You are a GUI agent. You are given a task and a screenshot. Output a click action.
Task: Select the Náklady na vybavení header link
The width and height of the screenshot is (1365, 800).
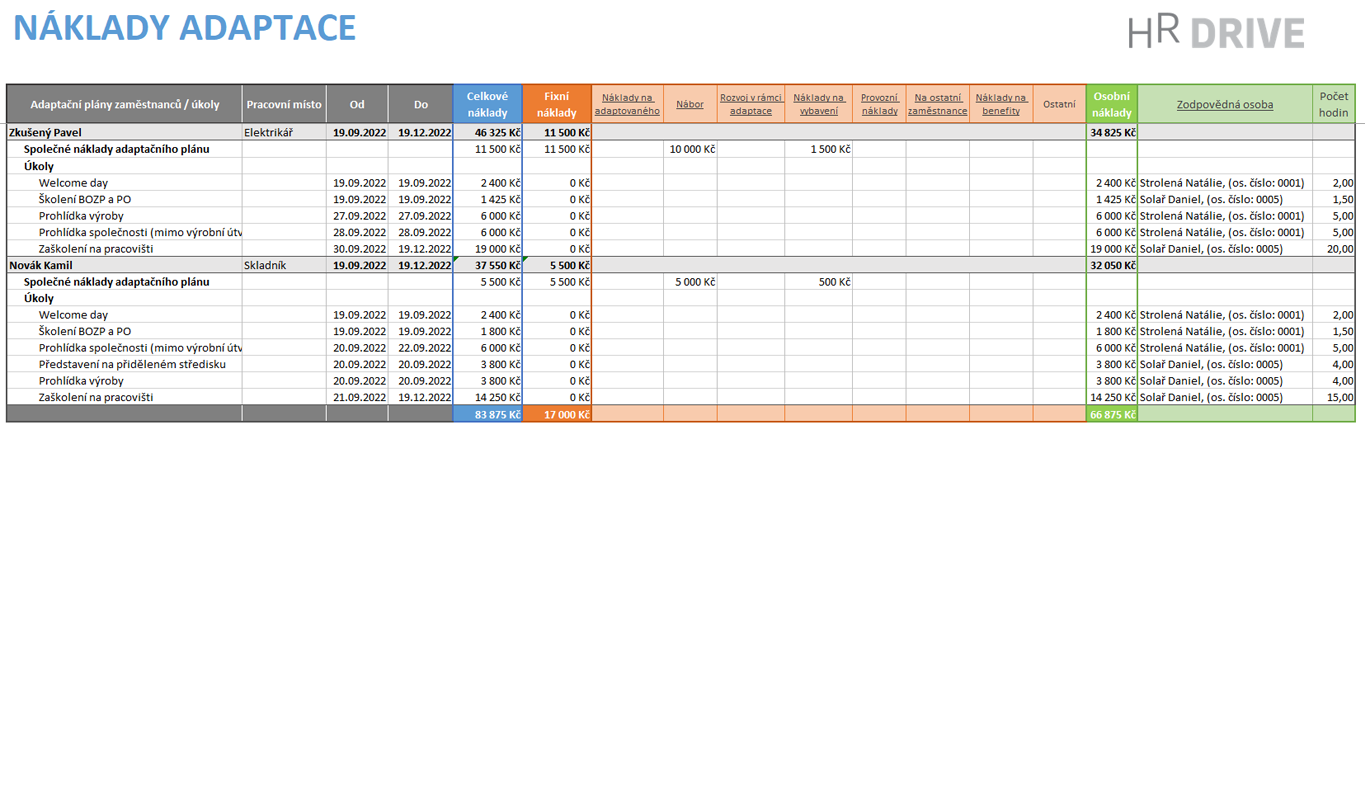[x=818, y=104]
